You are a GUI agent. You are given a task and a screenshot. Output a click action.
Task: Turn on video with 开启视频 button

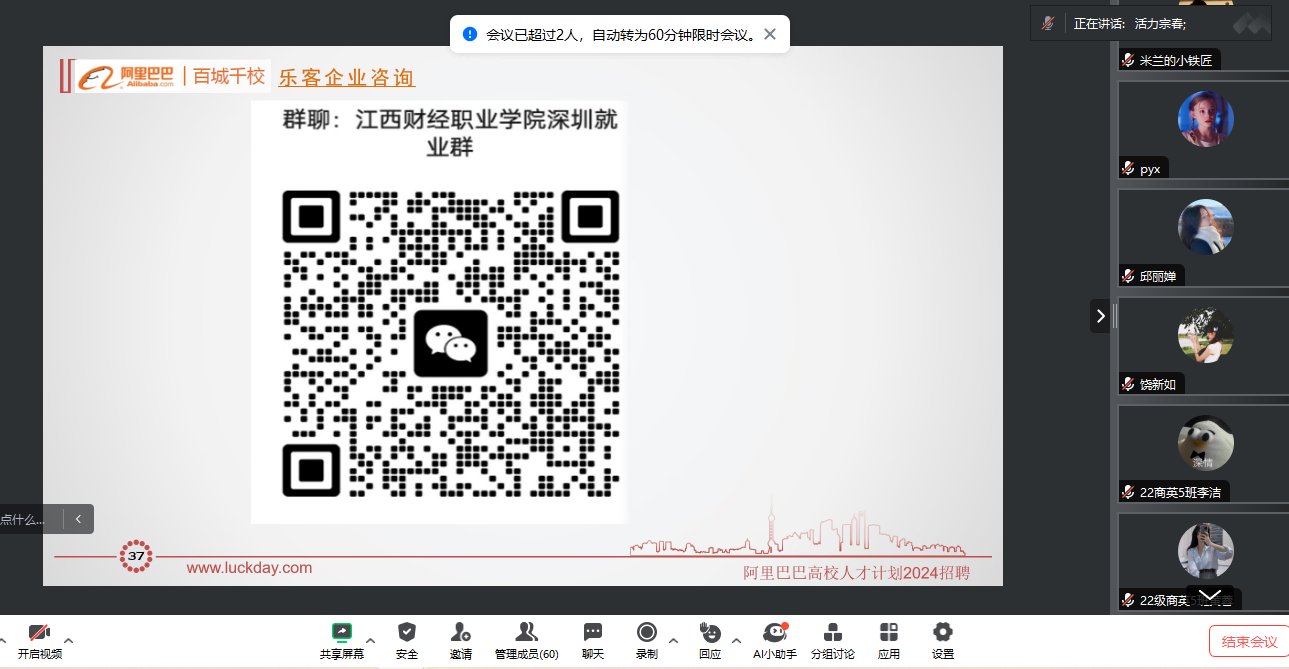(39, 639)
